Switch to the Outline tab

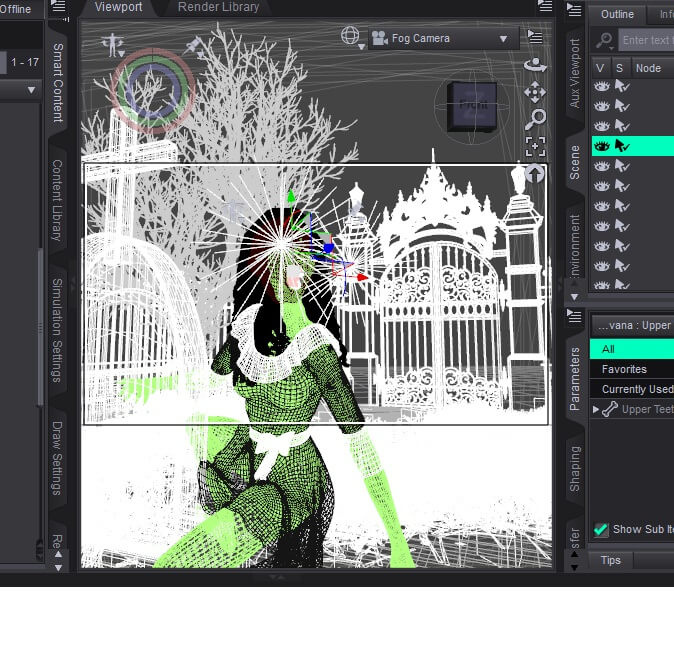tap(617, 15)
